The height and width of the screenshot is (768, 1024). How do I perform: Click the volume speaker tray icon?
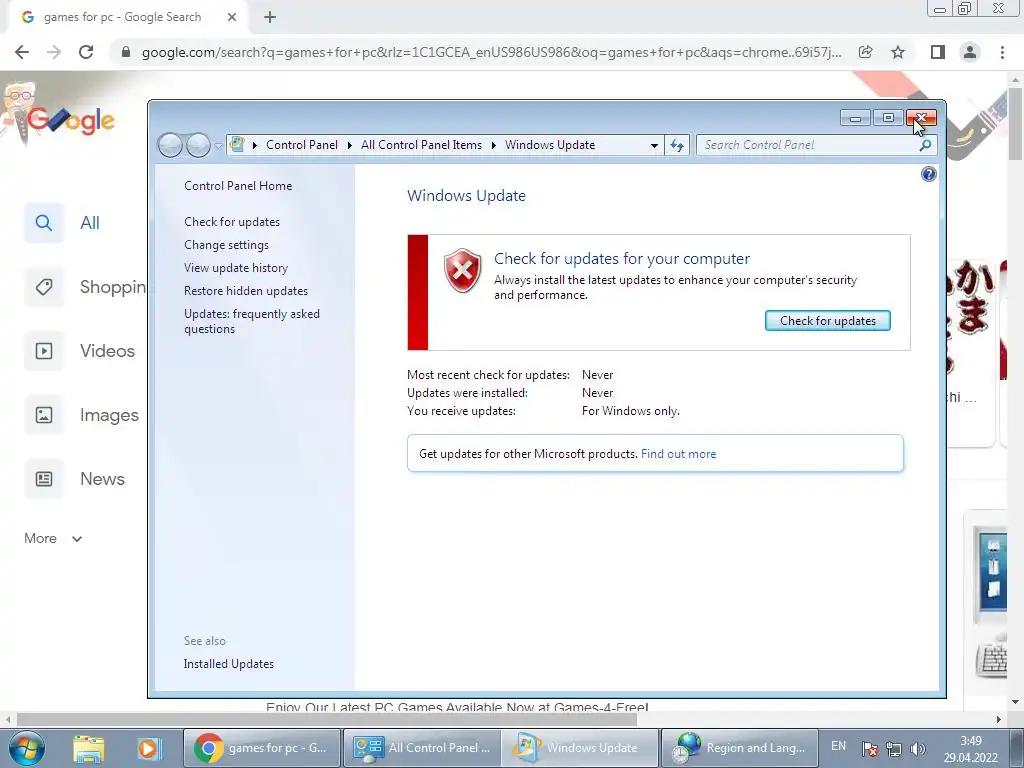click(918, 749)
